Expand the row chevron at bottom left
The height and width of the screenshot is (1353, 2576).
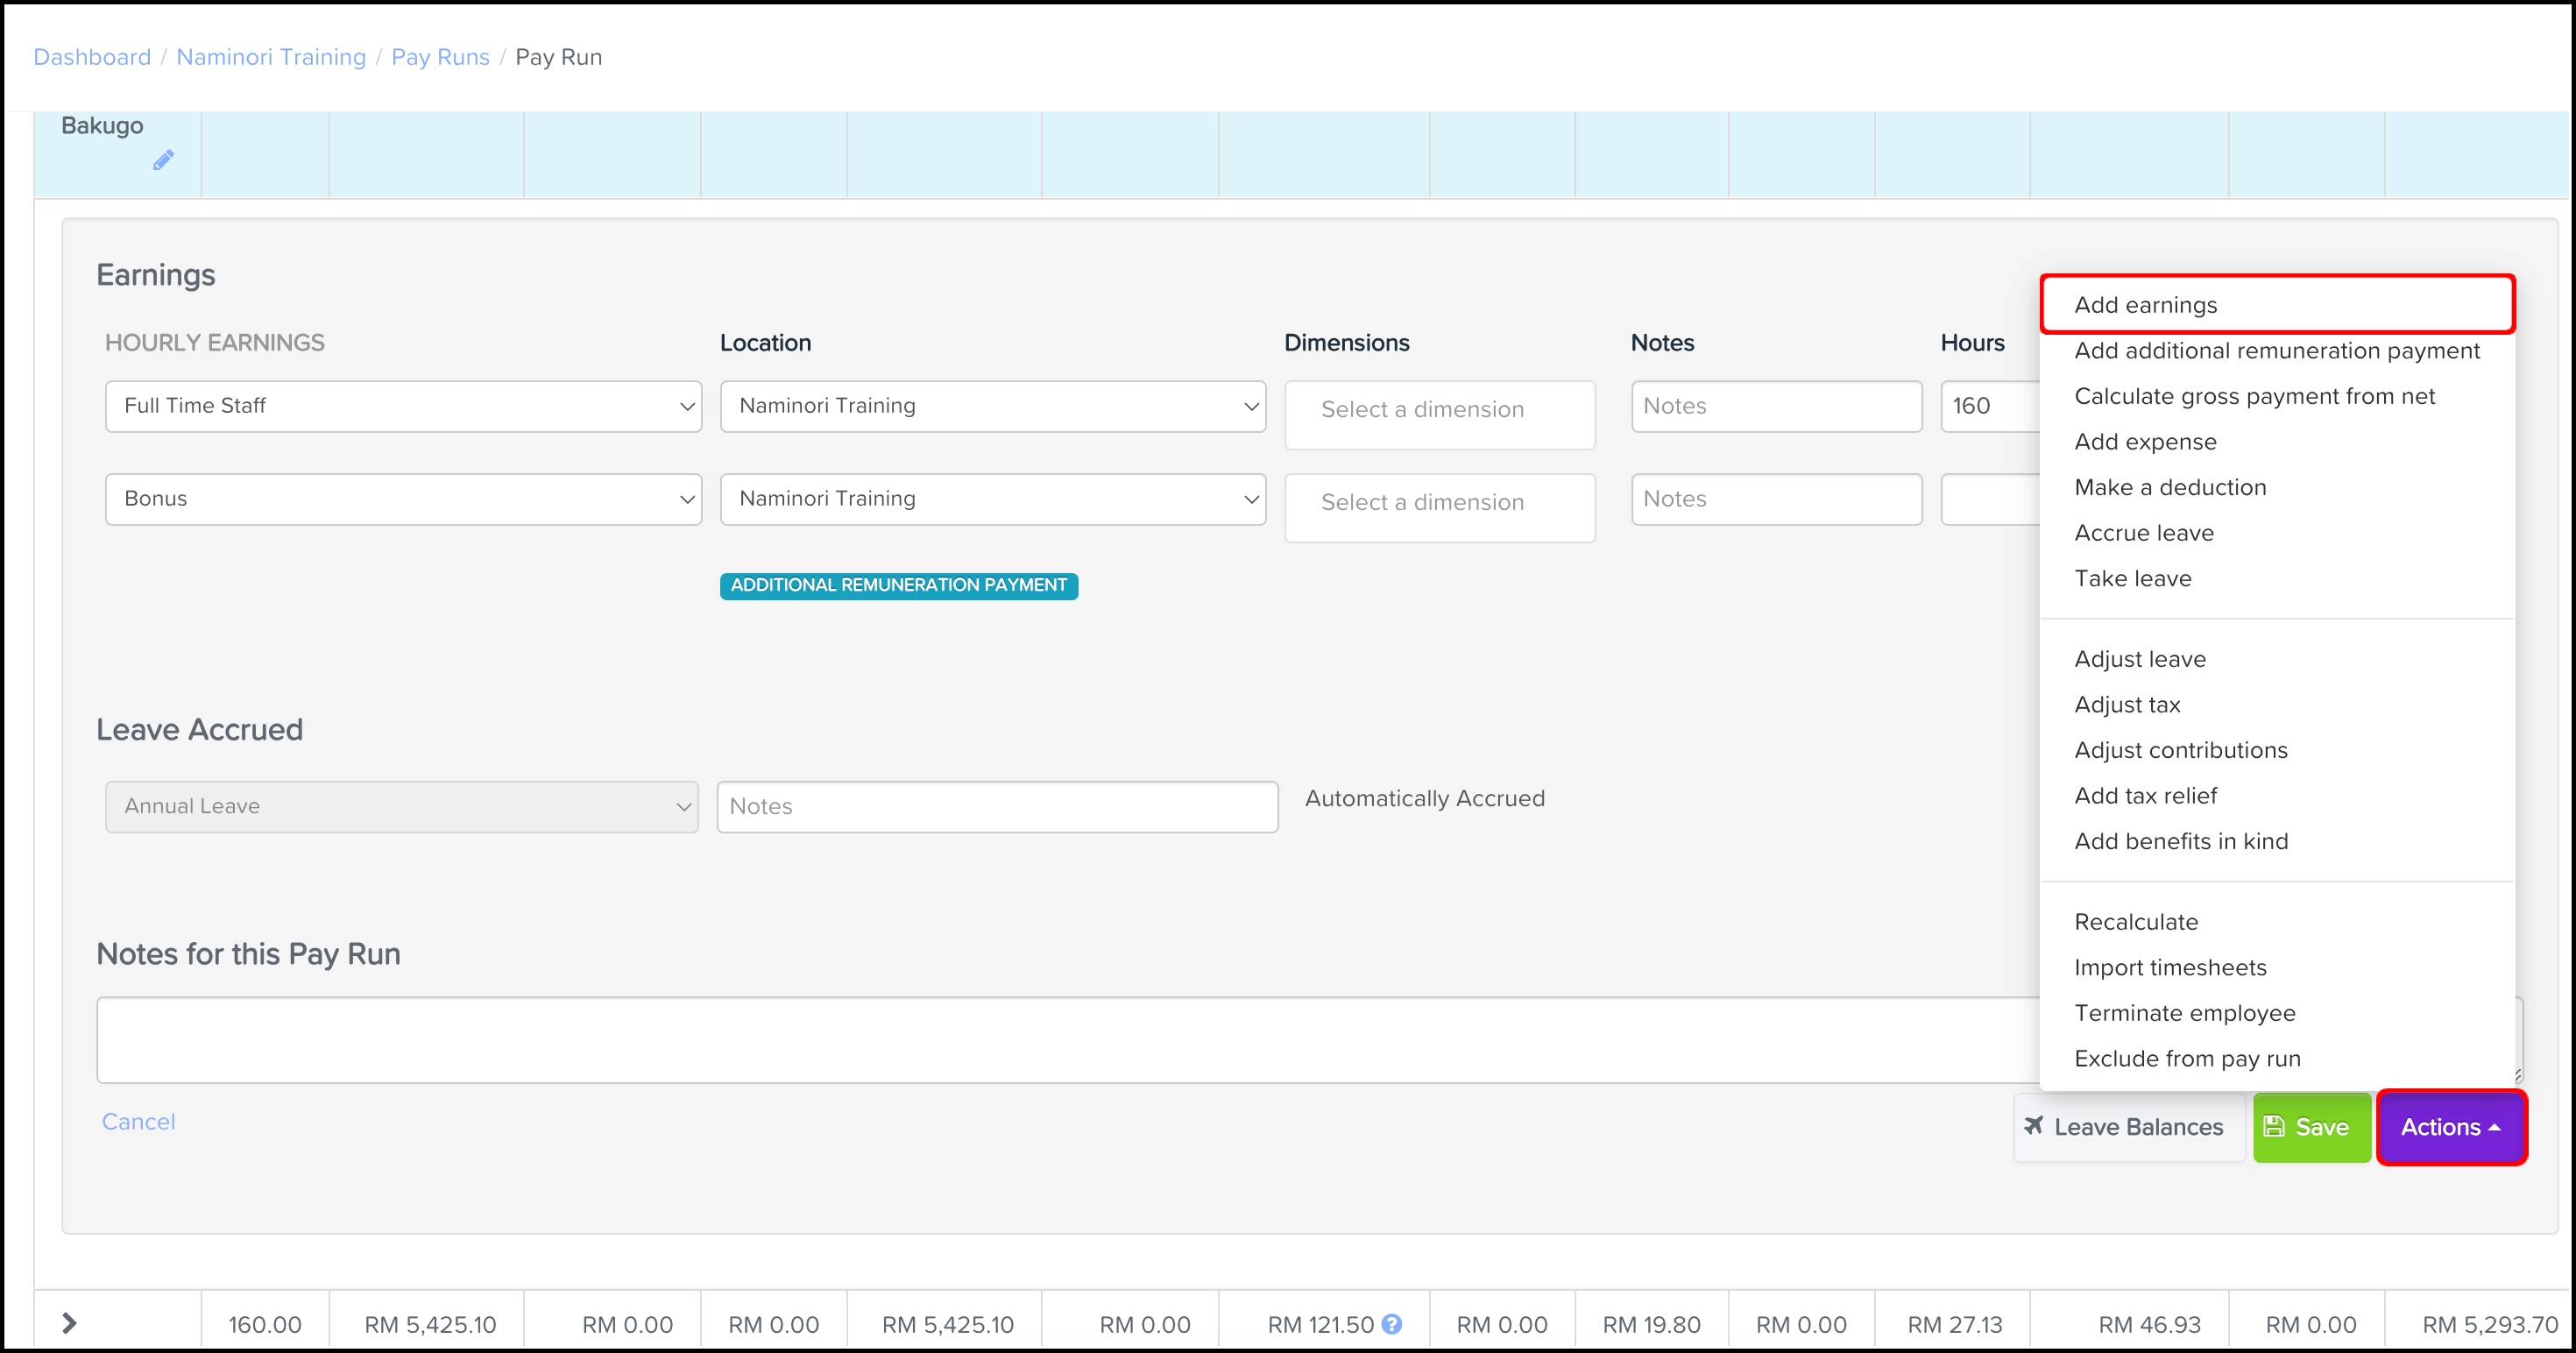click(69, 1324)
